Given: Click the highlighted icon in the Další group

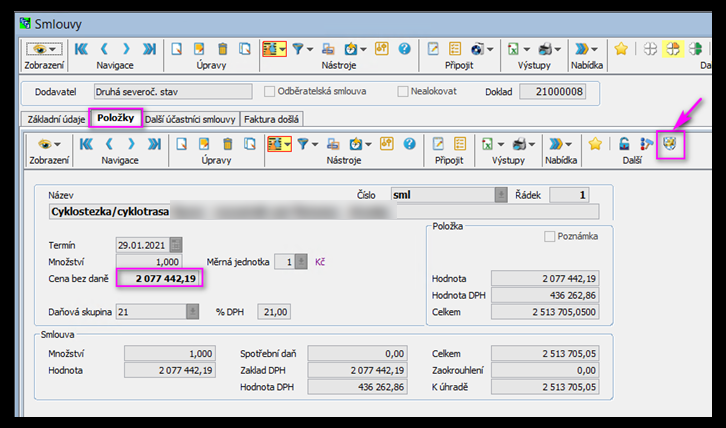Looking at the screenshot, I should click(x=670, y=144).
